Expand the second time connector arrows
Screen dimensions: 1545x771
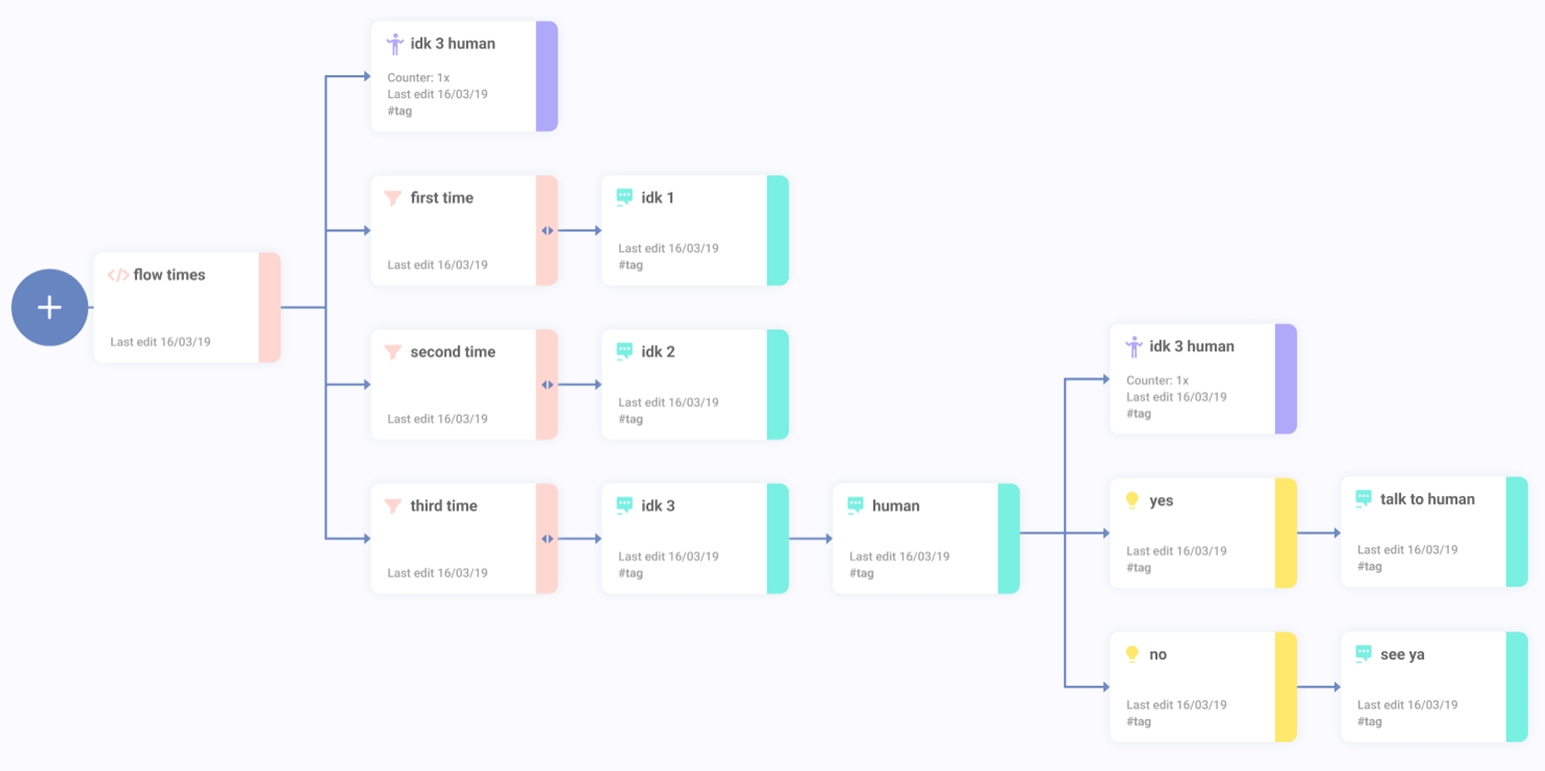(x=547, y=385)
